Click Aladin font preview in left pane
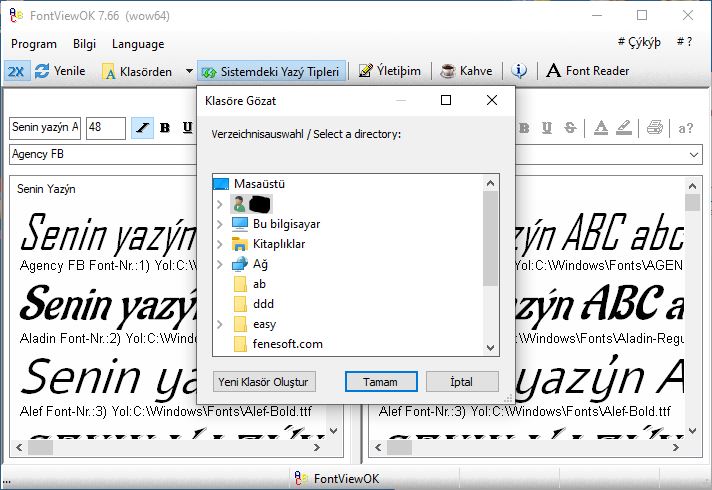This screenshot has height=490, width=712. coord(109,304)
